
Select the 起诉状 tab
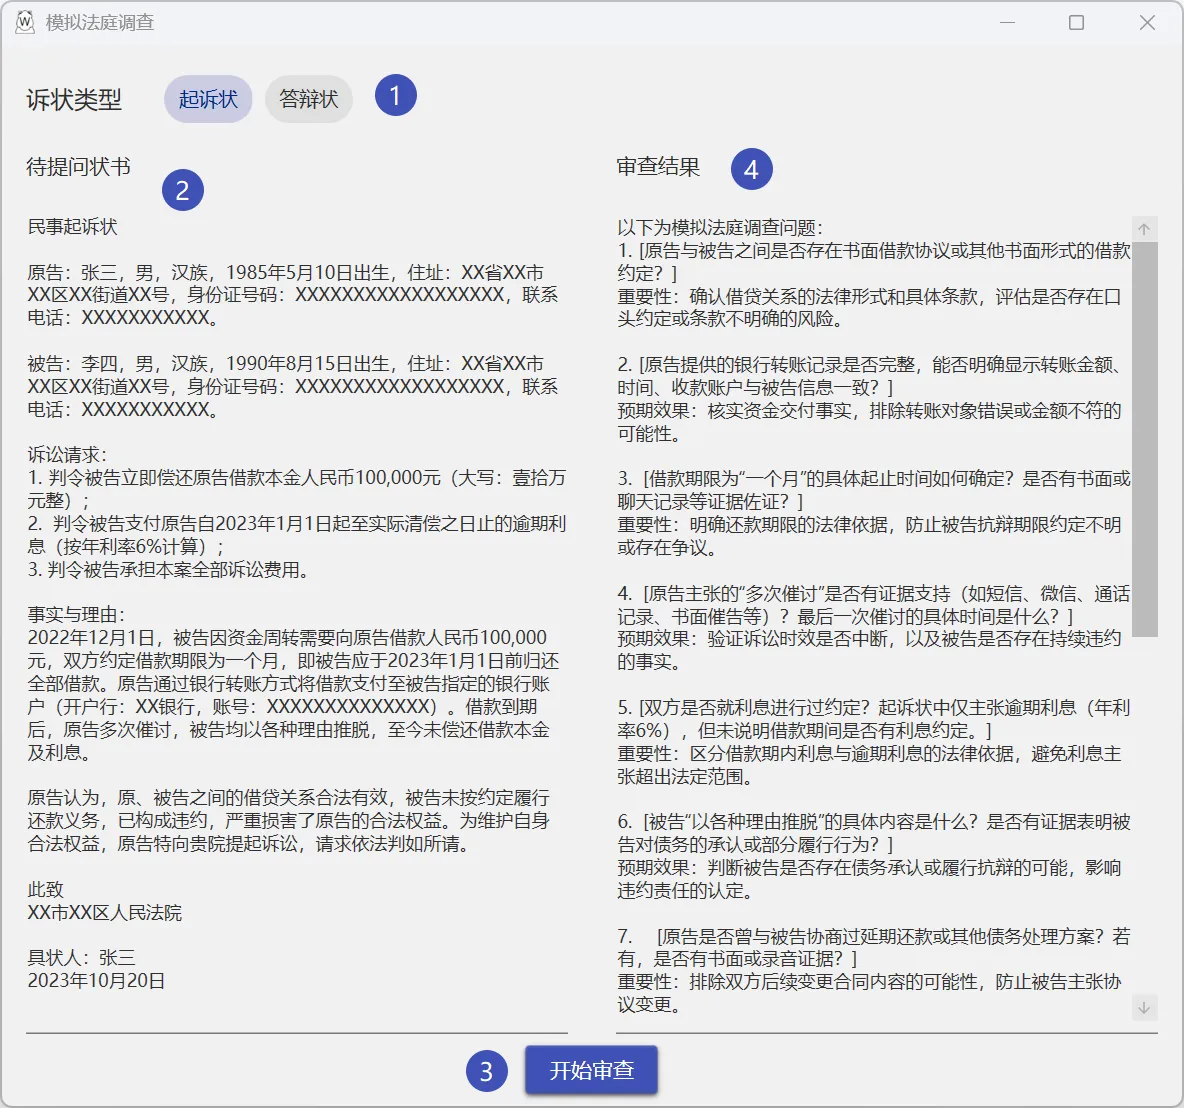(207, 98)
